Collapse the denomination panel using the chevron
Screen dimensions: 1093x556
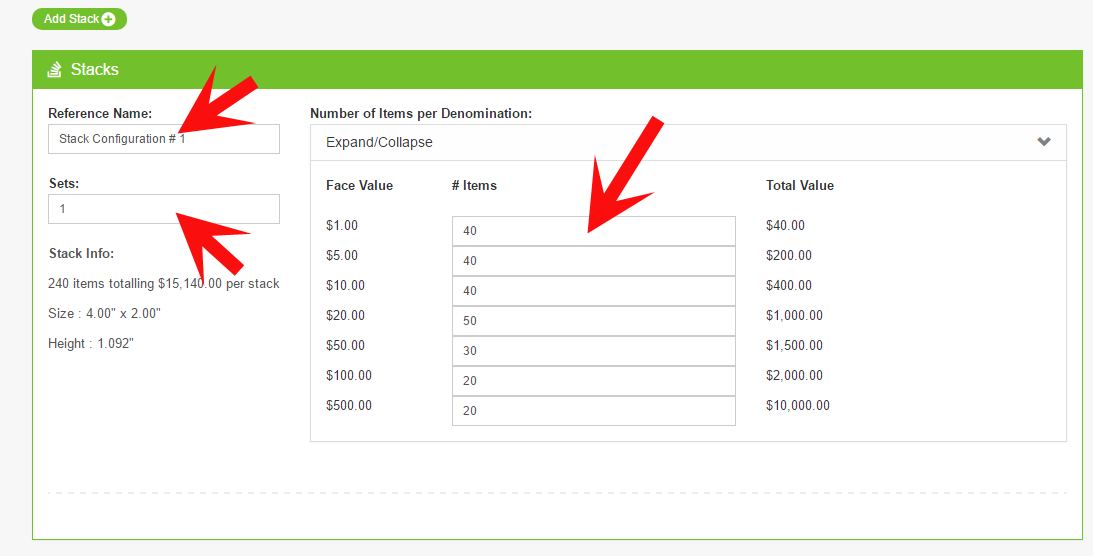[x=1044, y=141]
